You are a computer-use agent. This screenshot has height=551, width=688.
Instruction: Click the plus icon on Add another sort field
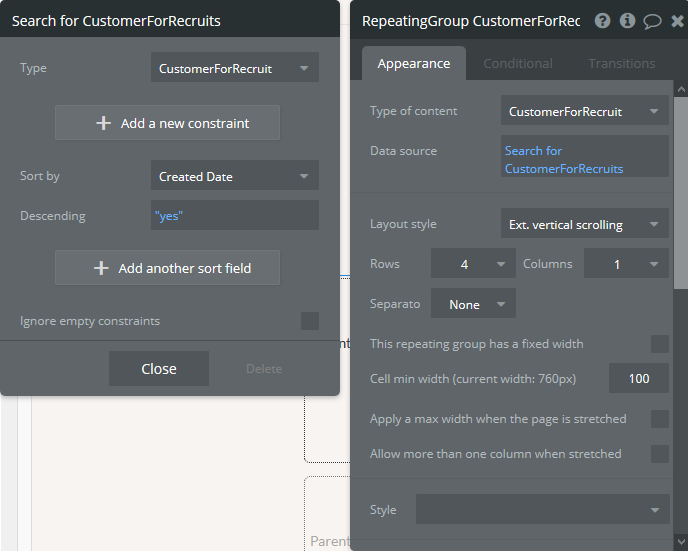coord(101,268)
